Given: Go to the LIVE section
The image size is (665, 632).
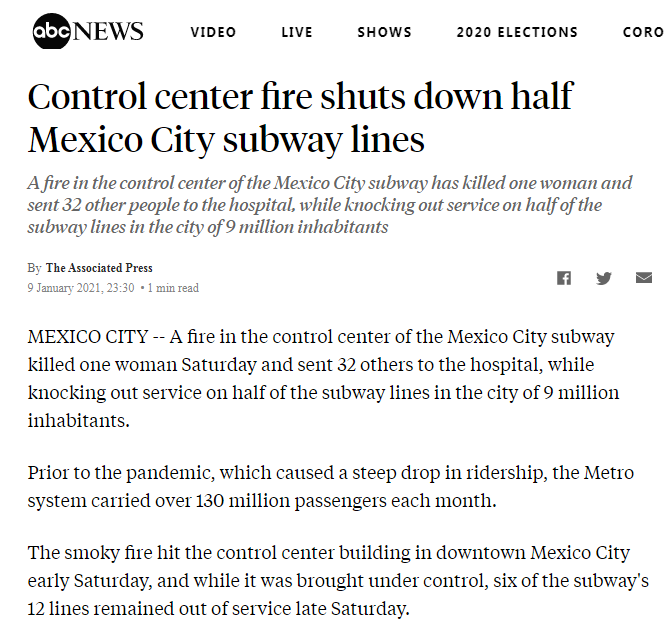Looking at the screenshot, I should [297, 32].
